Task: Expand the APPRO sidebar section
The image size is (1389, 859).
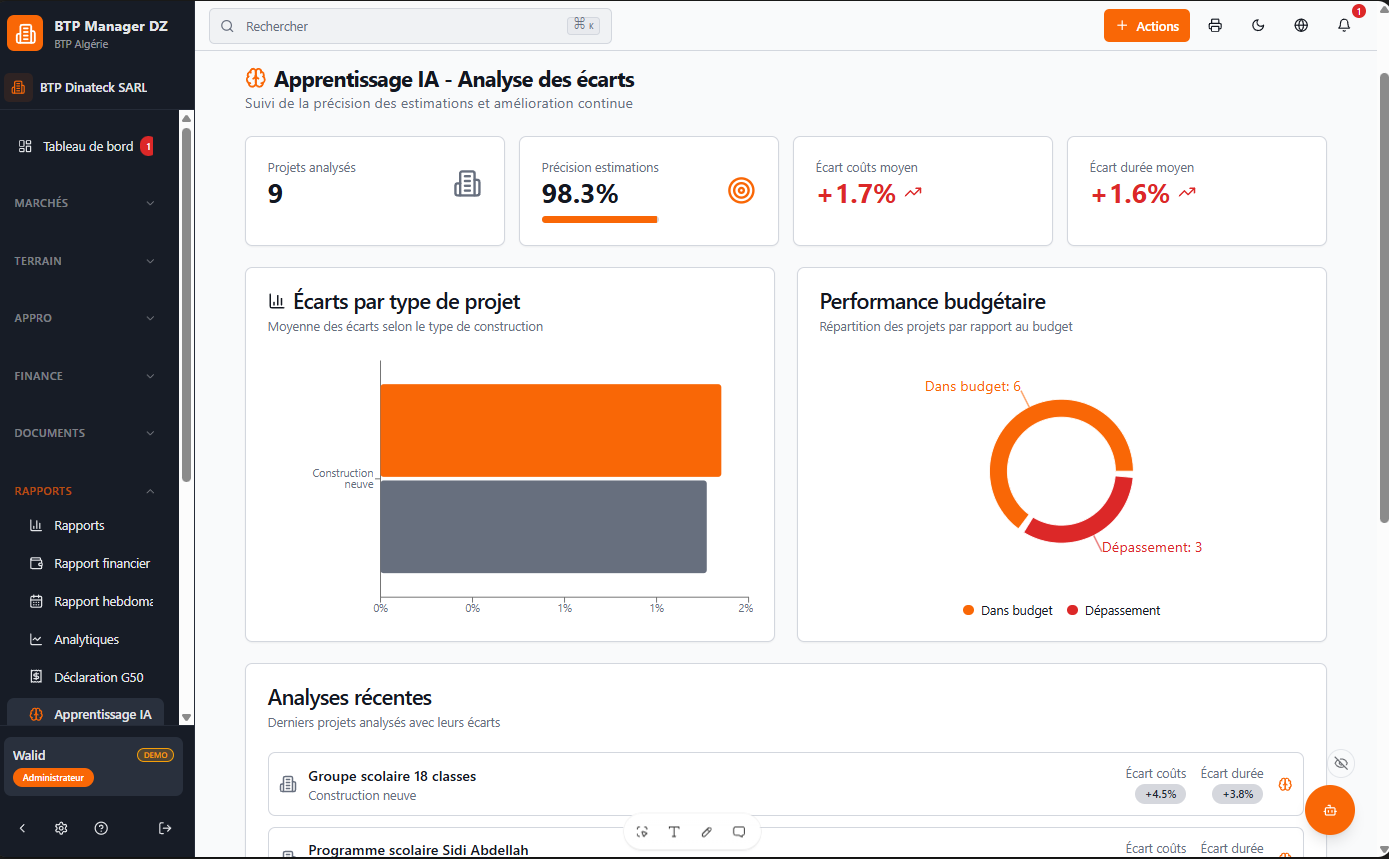Action: coord(85,318)
